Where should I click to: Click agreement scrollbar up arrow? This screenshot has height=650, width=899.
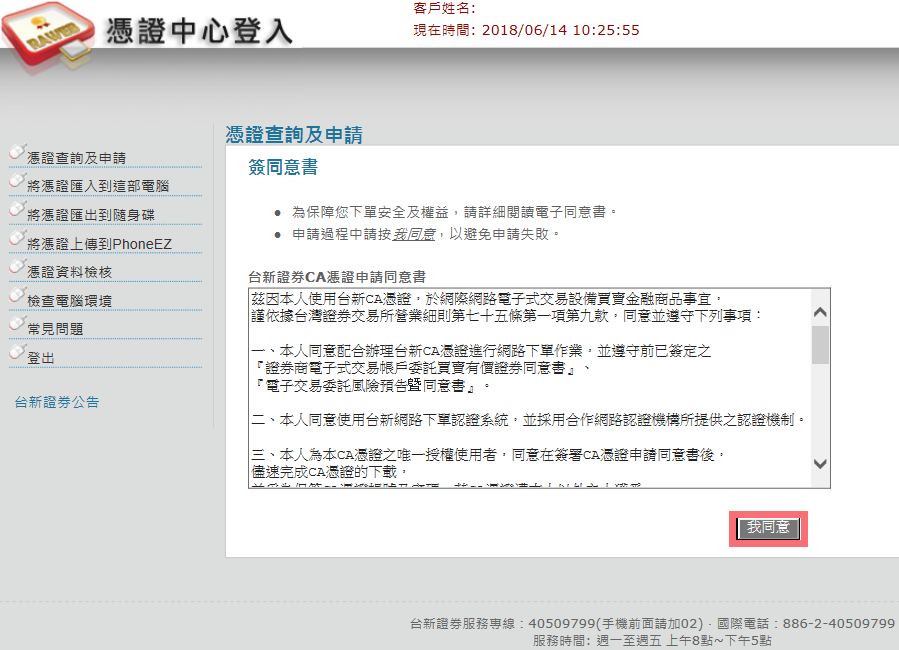(x=820, y=312)
